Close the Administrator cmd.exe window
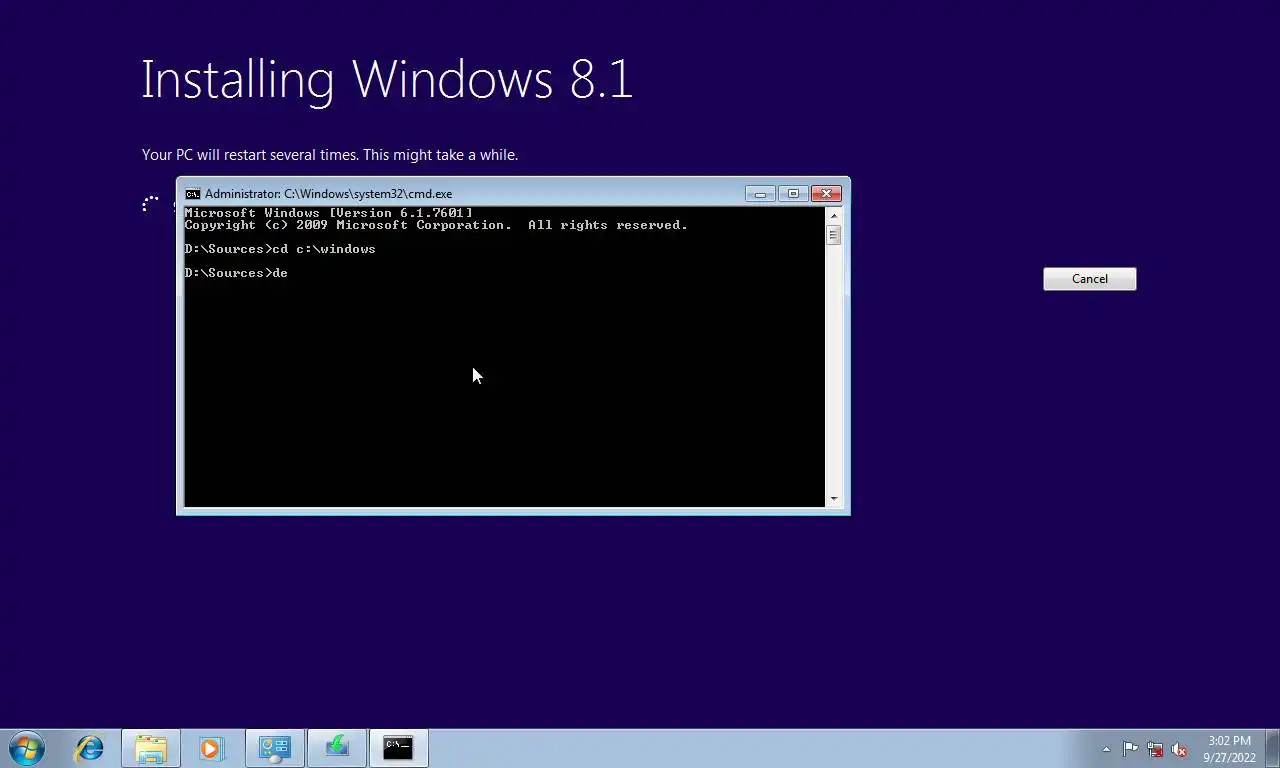 [826, 193]
